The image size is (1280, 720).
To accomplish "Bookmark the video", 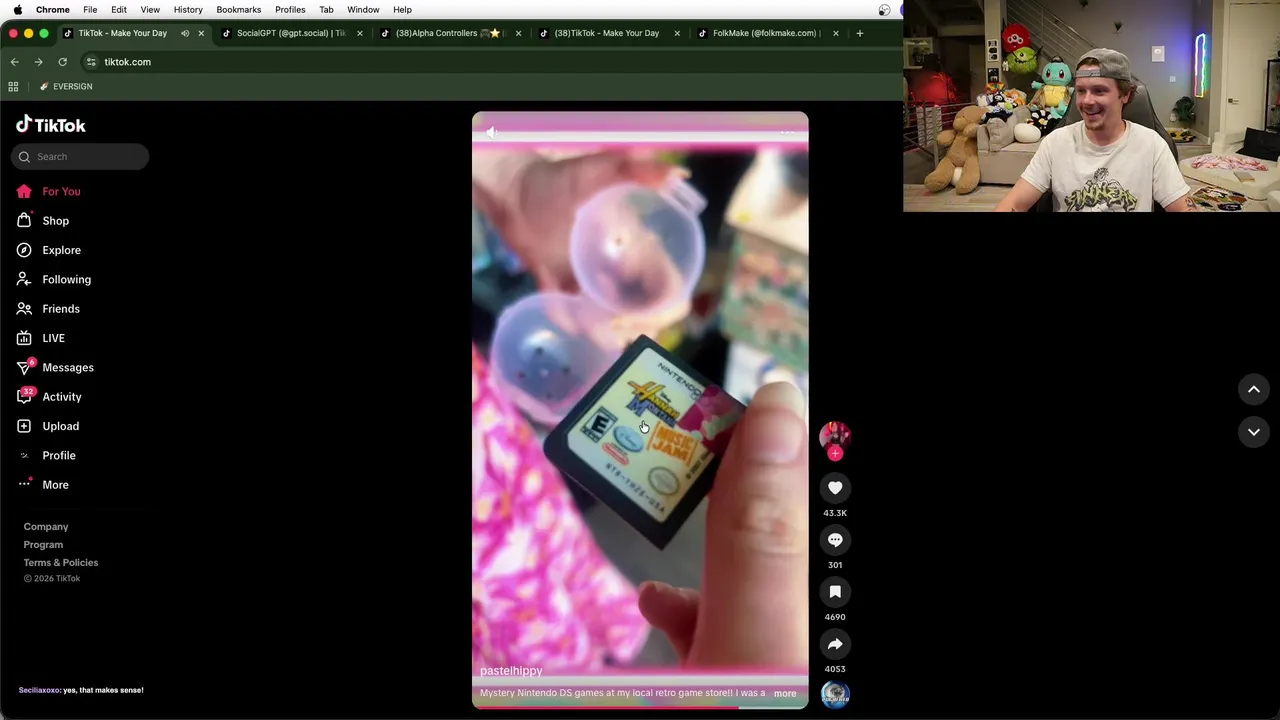I will (x=835, y=592).
